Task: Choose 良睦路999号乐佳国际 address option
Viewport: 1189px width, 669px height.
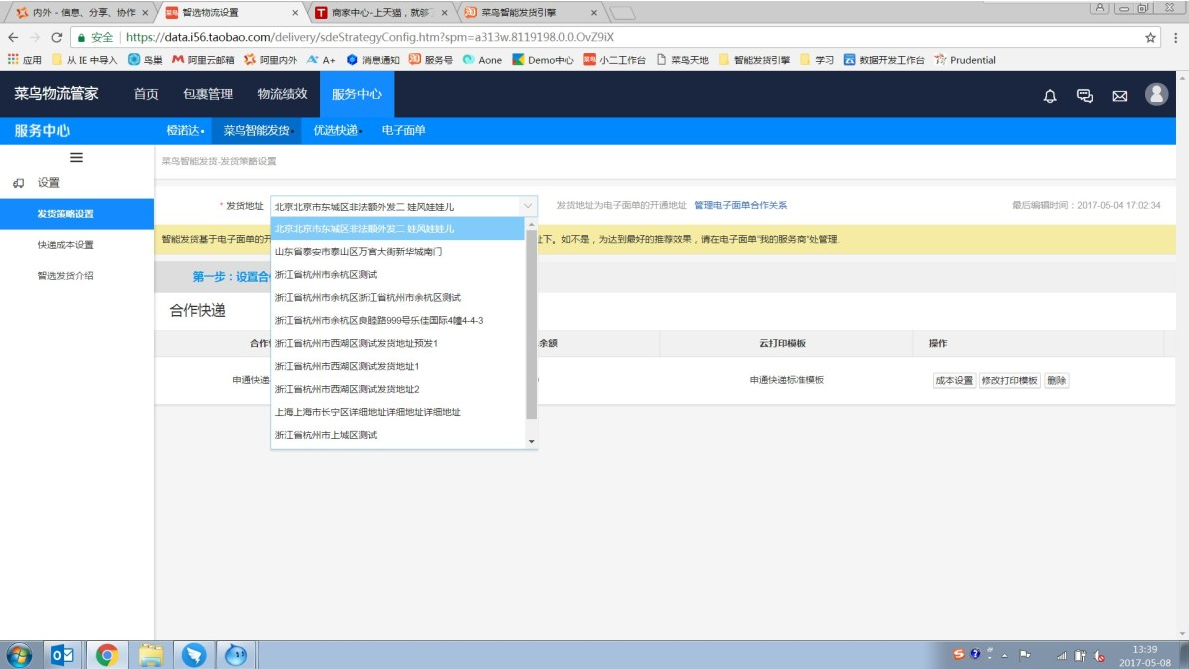Action: pyautogui.click(x=398, y=320)
